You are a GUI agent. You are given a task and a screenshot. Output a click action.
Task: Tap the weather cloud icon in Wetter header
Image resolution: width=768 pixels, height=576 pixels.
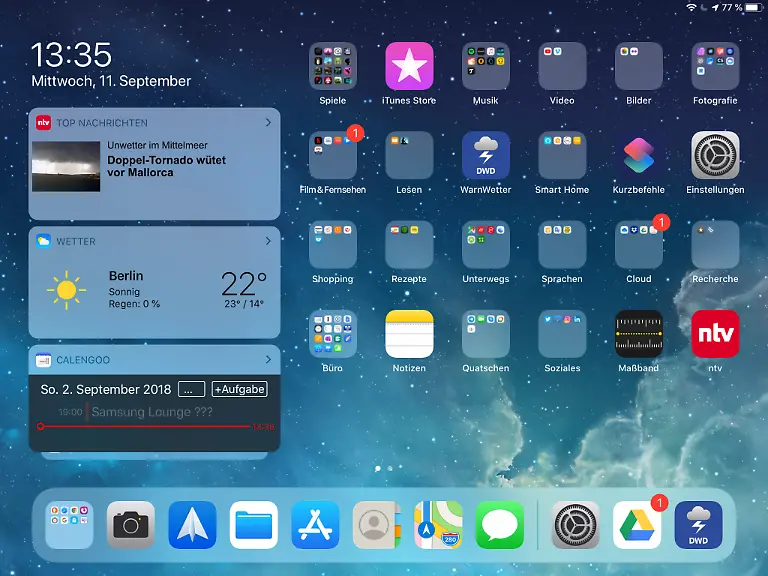(x=43, y=241)
